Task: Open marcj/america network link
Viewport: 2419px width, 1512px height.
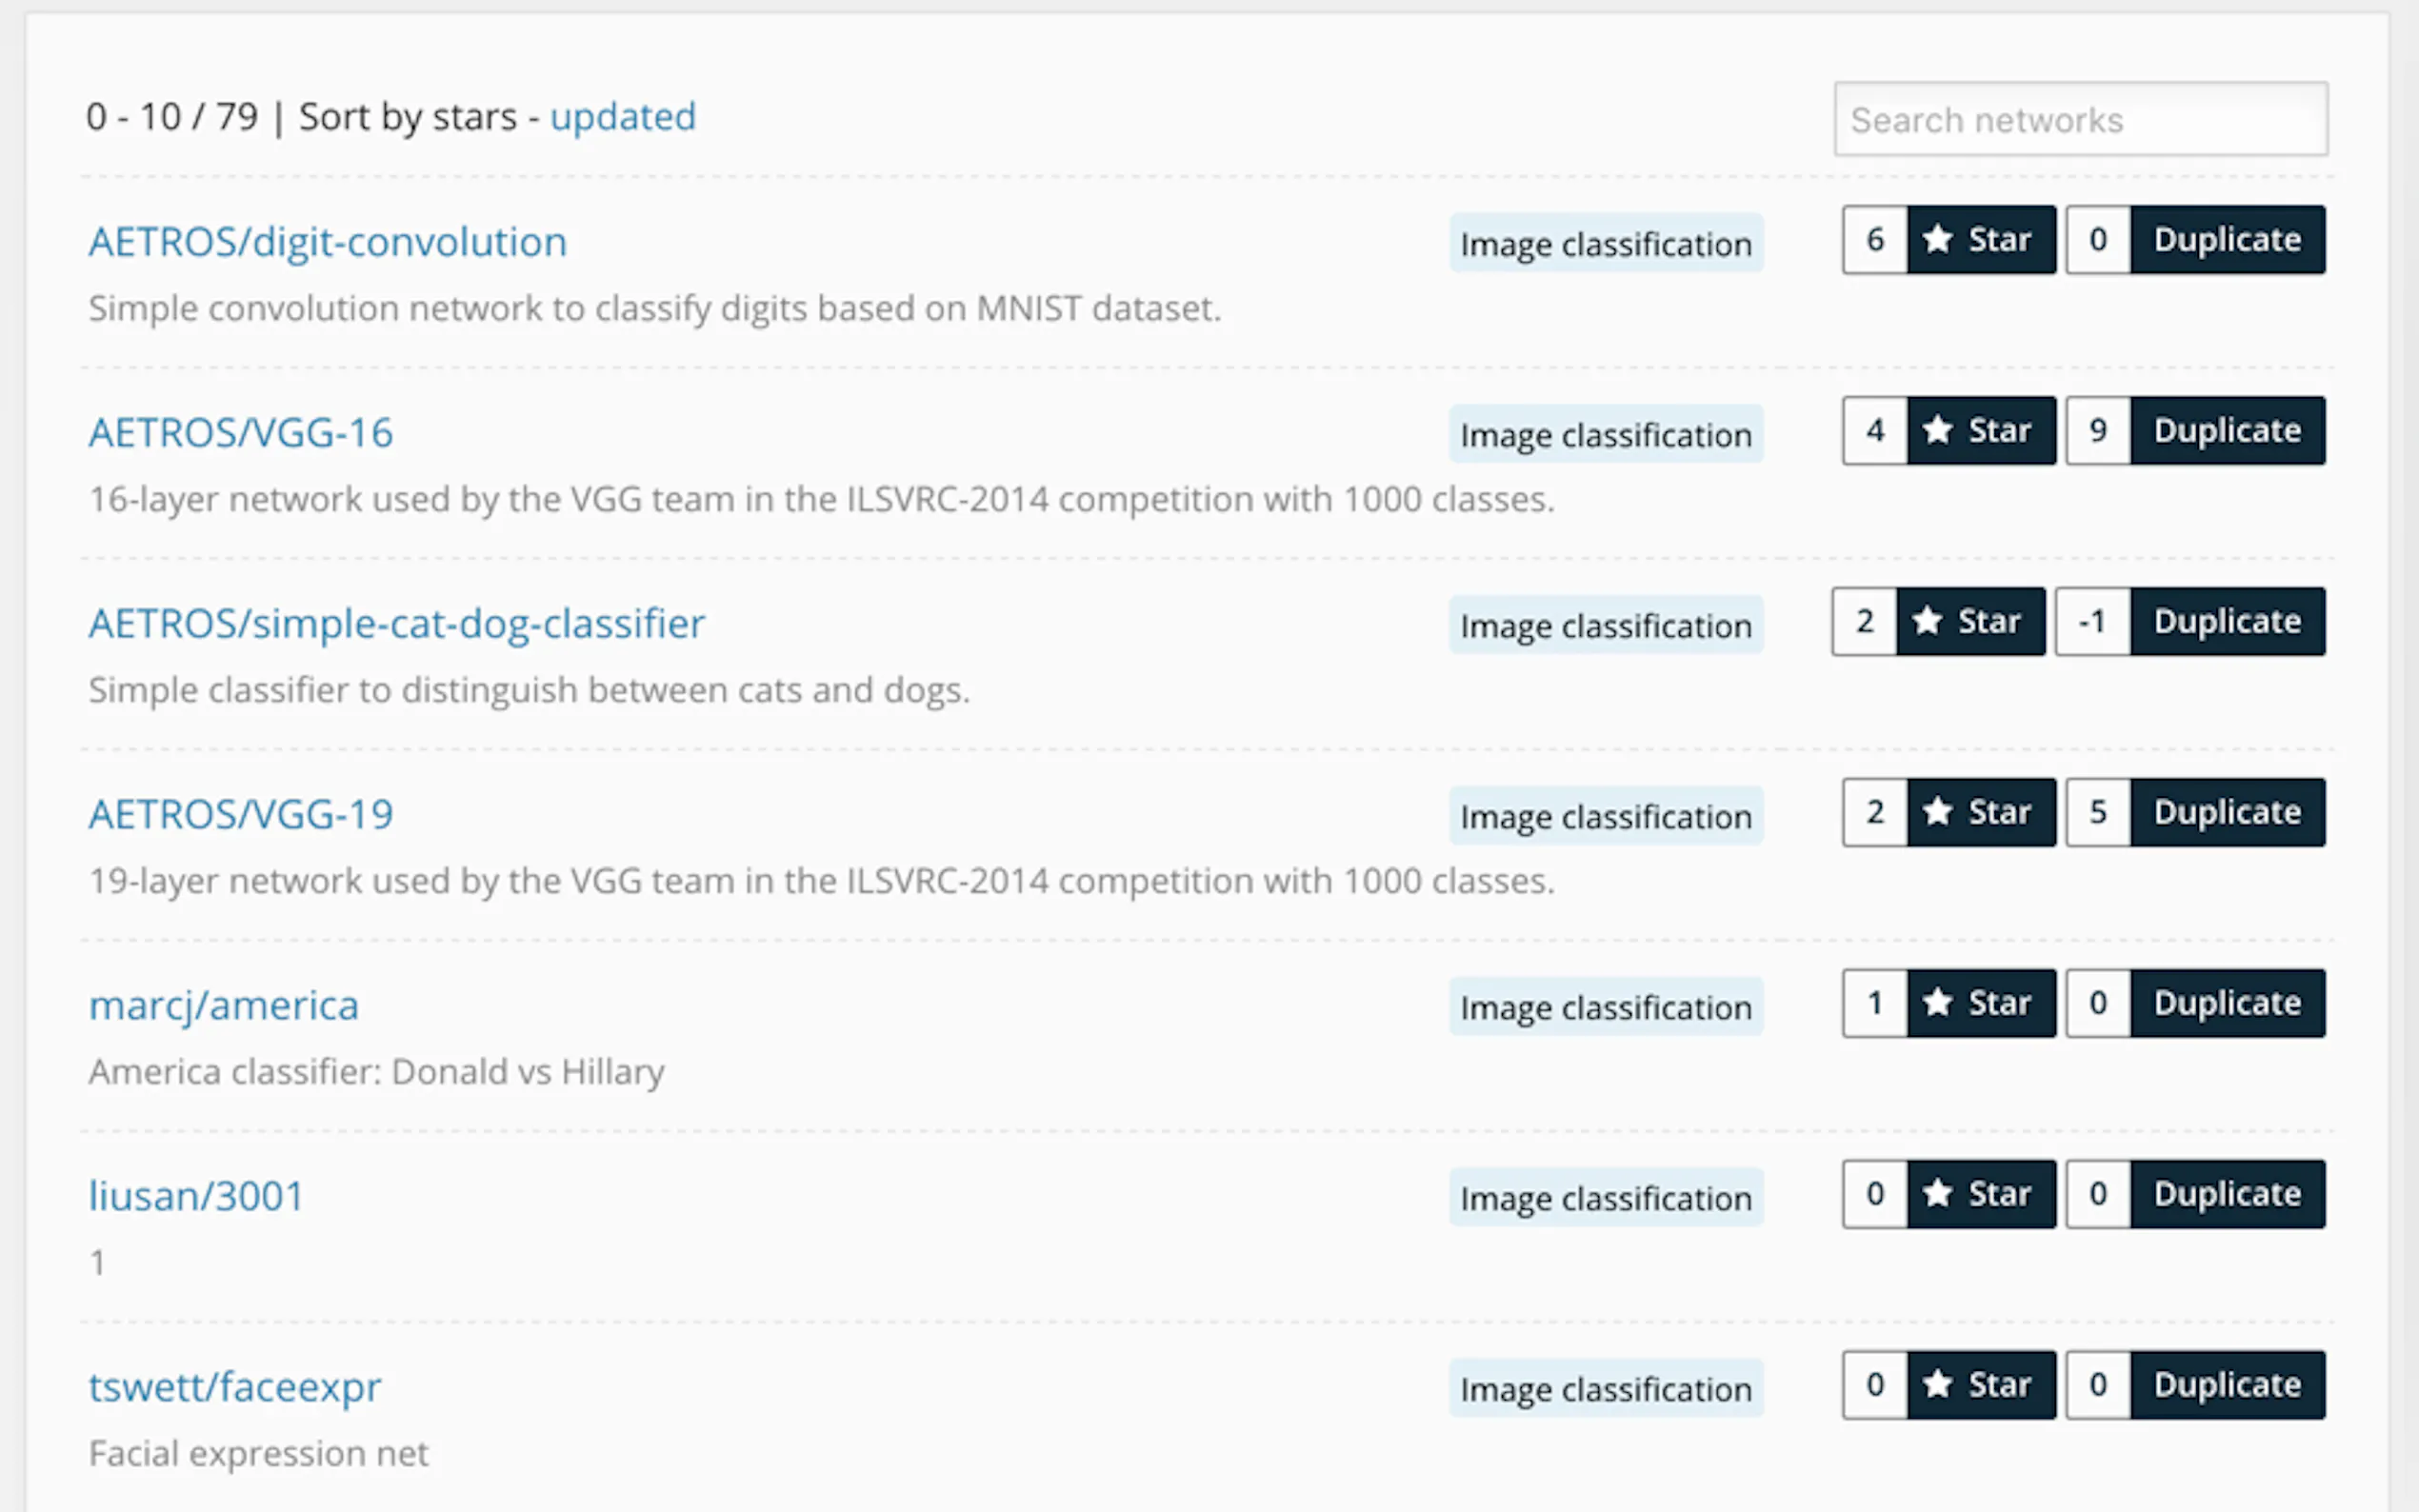Action: tap(223, 1005)
